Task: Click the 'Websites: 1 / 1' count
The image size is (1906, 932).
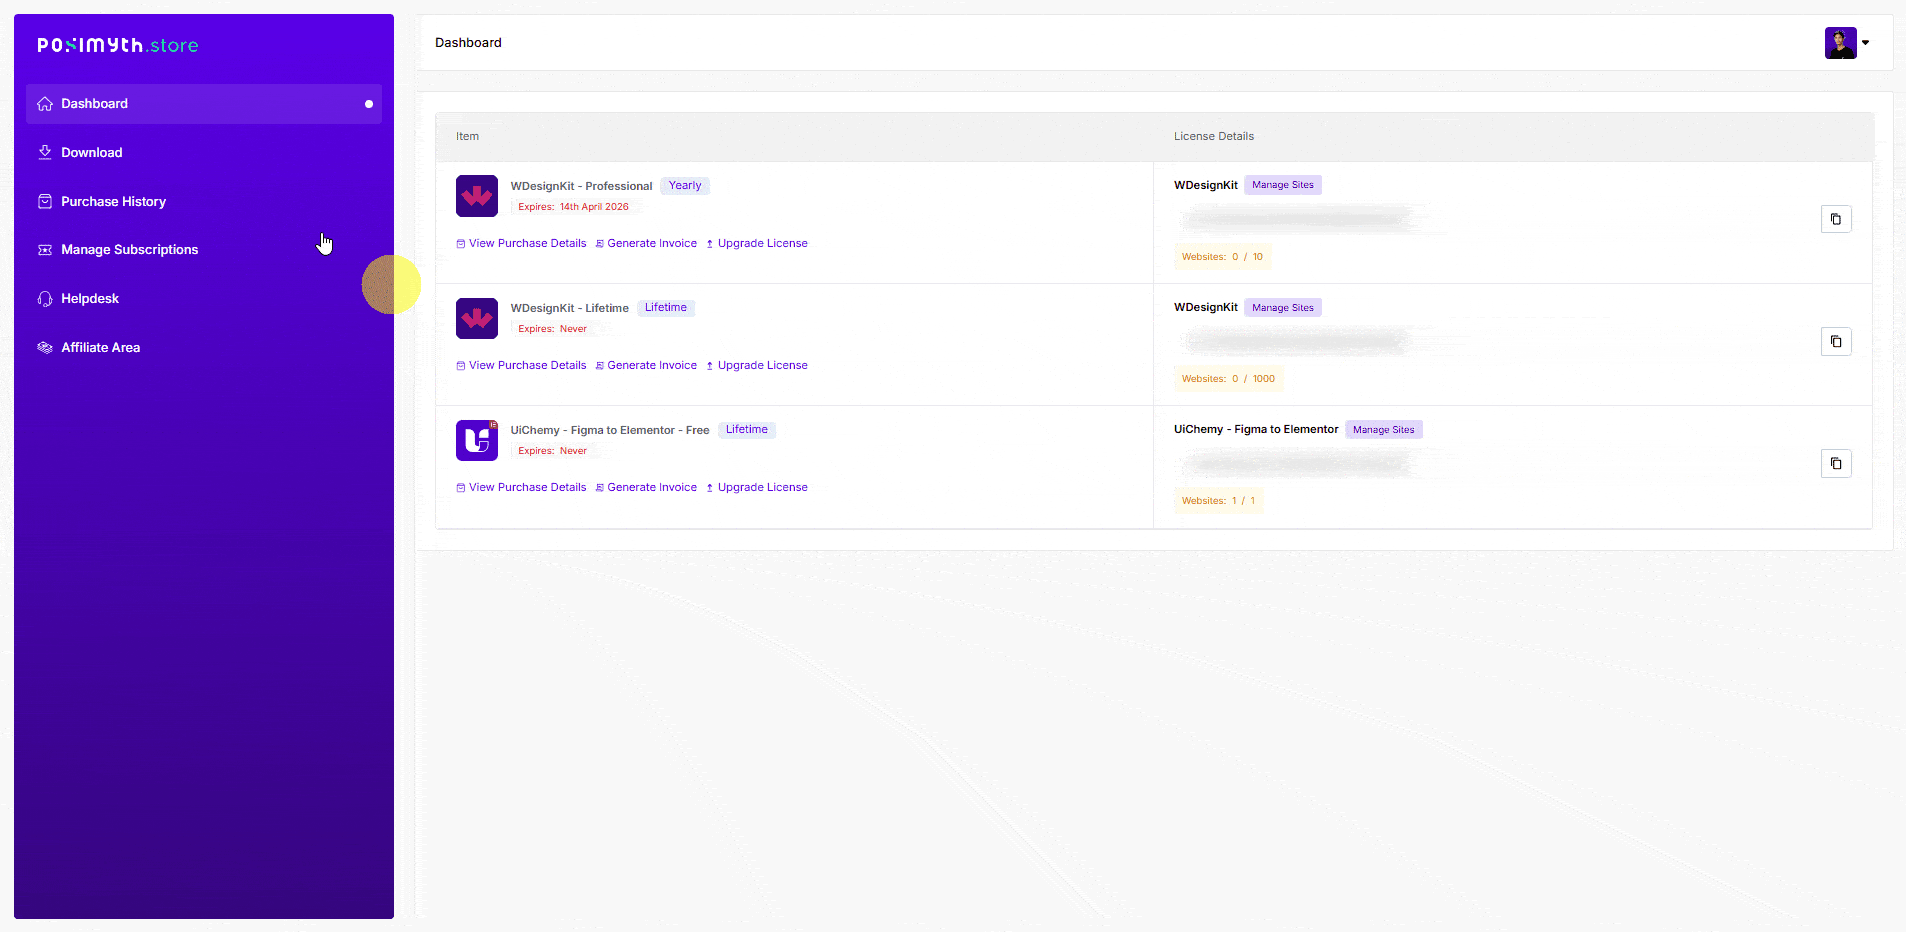Action: click(1218, 501)
